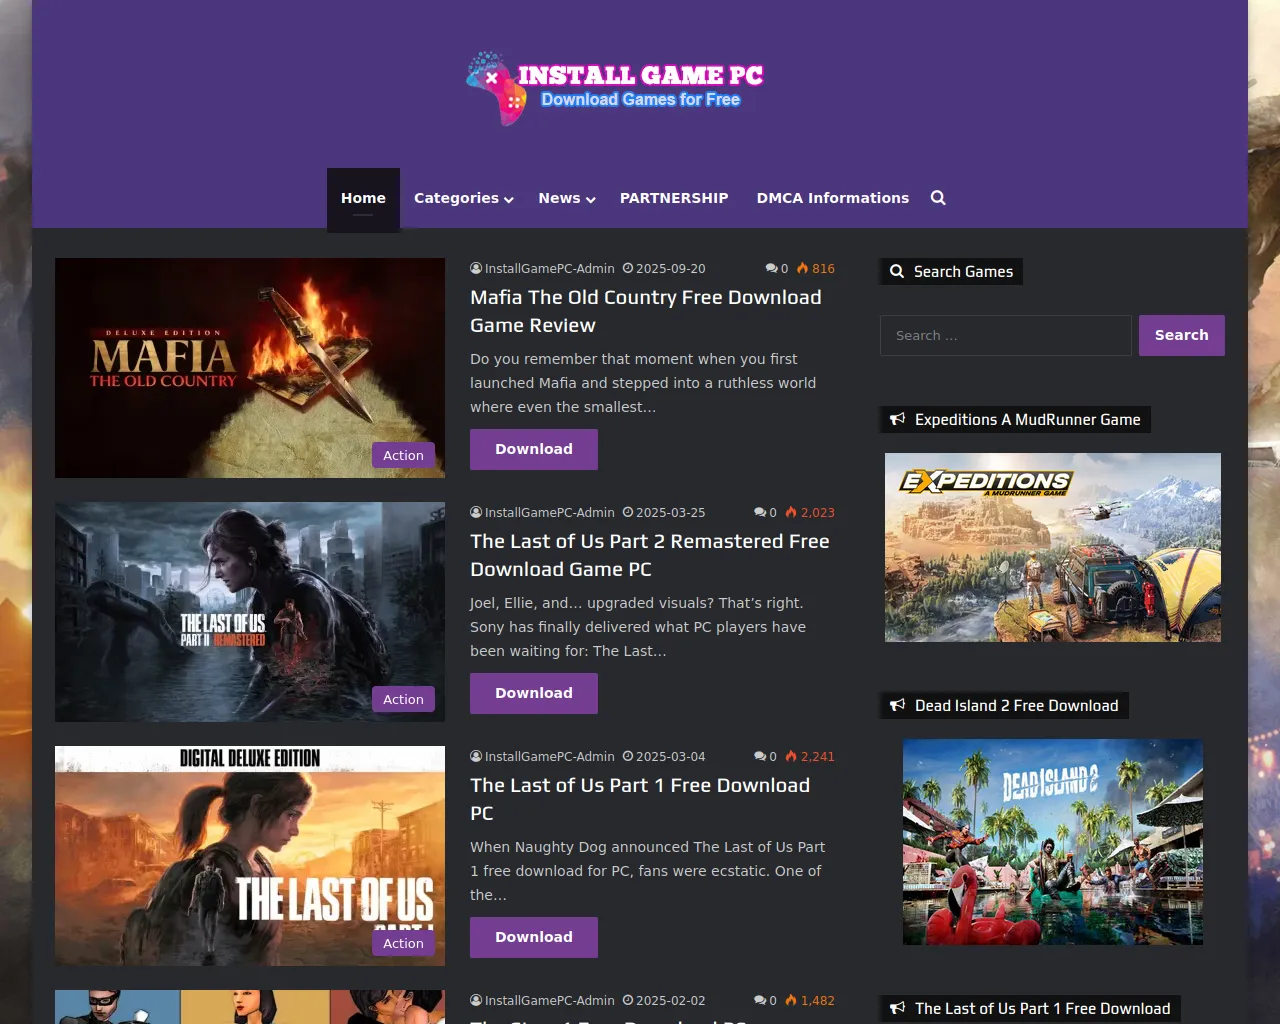Click author icon on Last of Us Part 1 post
The height and width of the screenshot is (1024, 1280).
(476, 756)
